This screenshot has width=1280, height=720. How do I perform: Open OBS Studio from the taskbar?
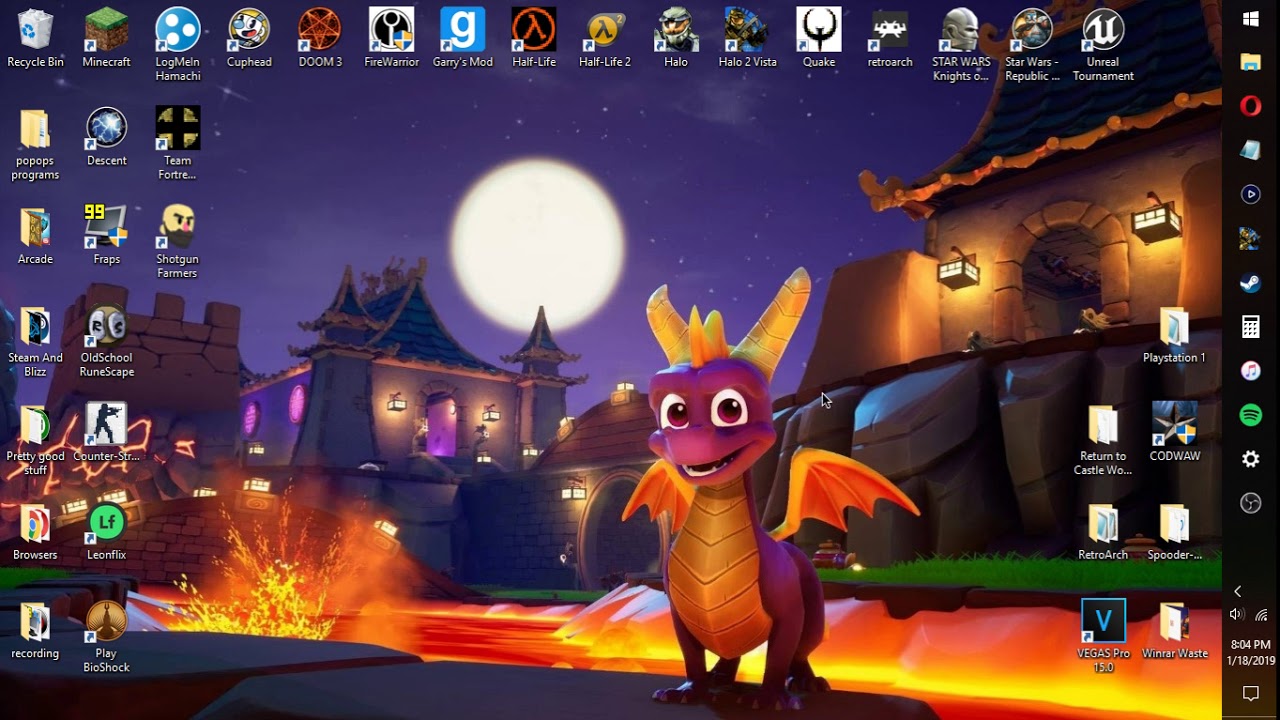click(1251, 503)
